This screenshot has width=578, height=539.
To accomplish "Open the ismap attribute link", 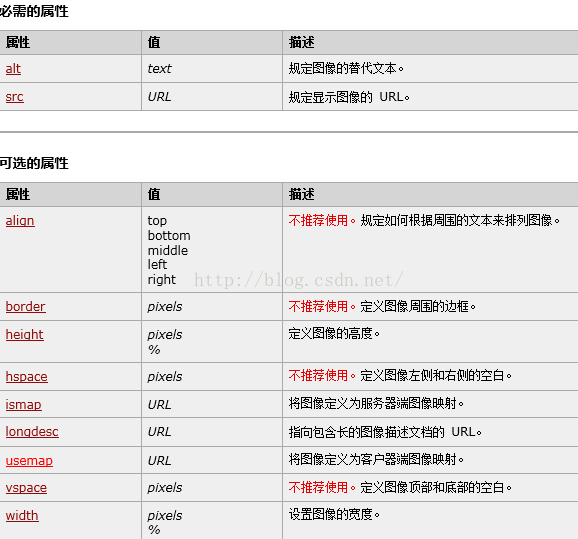I will point(23,404).
